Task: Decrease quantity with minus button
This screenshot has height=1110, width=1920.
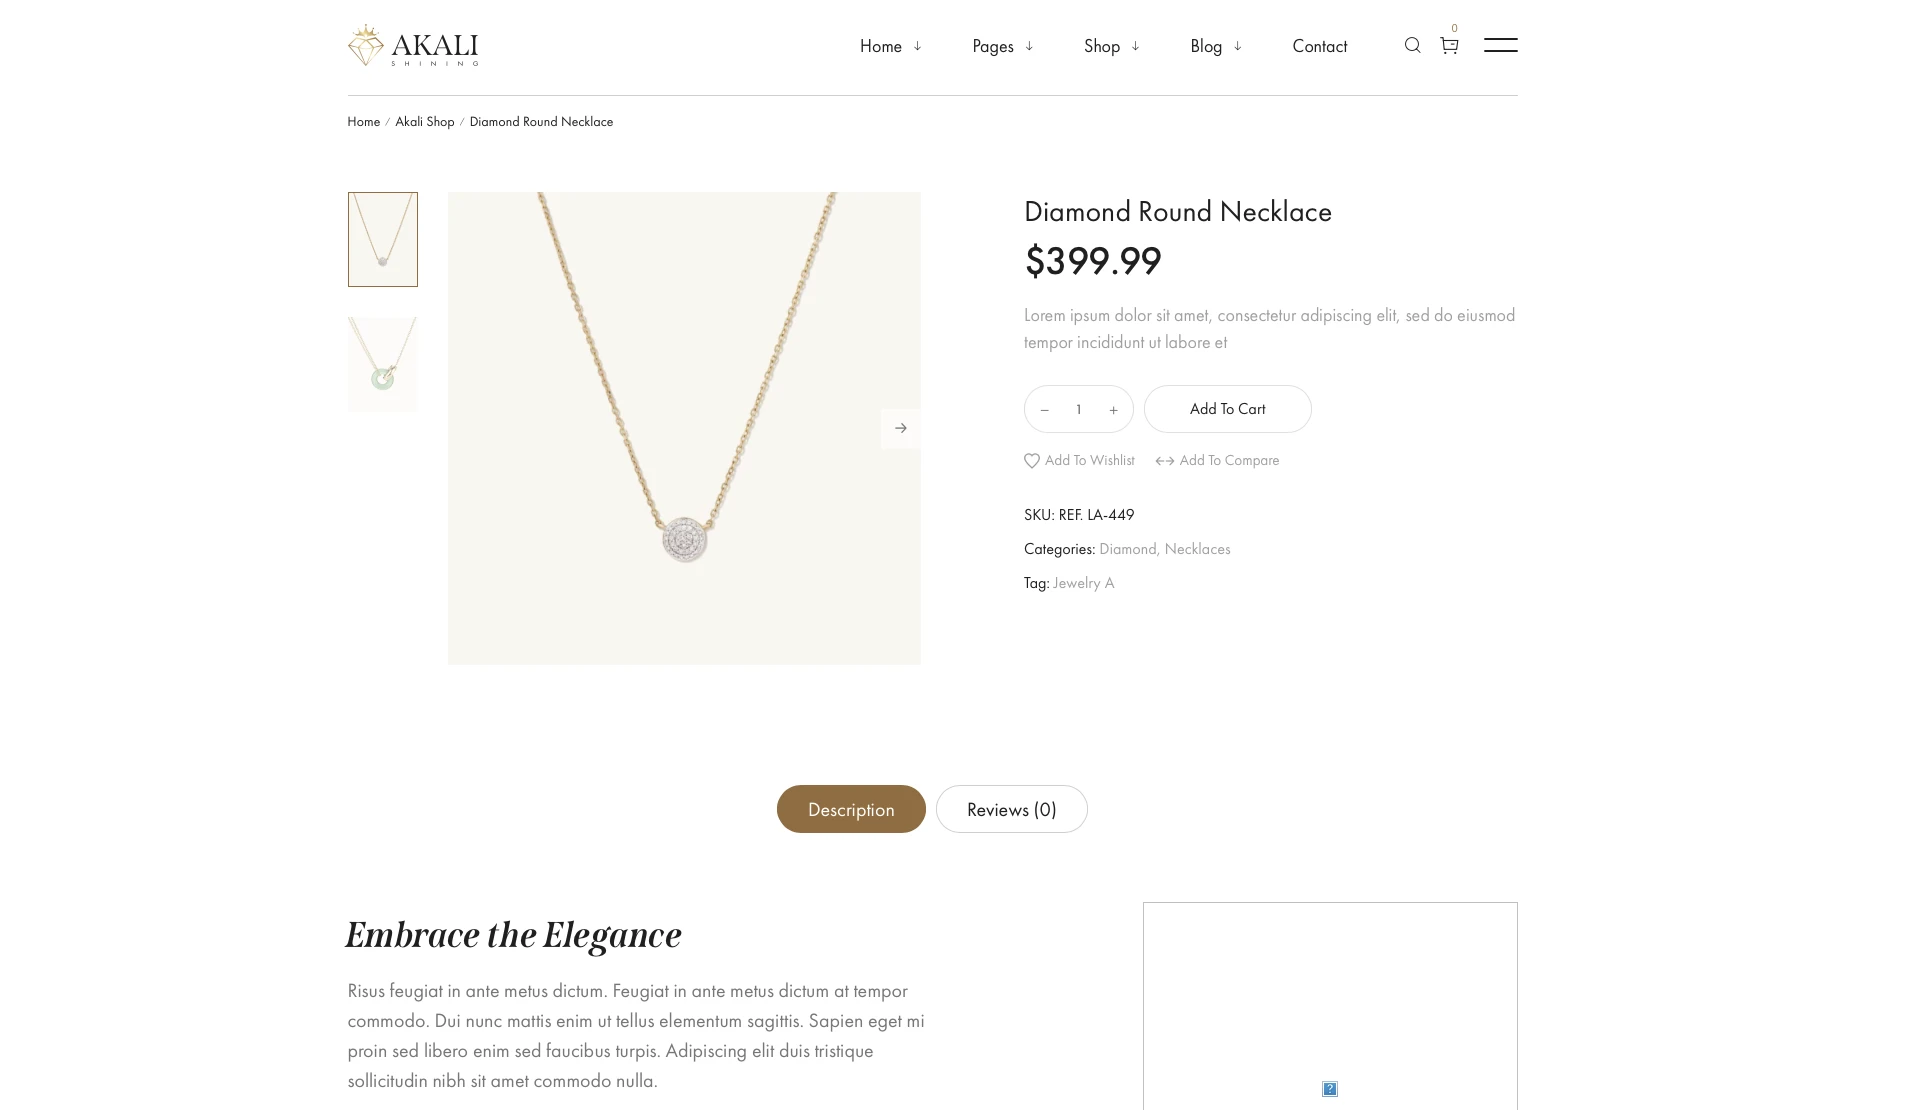Action: pyautogui.click(x=1044, y=410)
